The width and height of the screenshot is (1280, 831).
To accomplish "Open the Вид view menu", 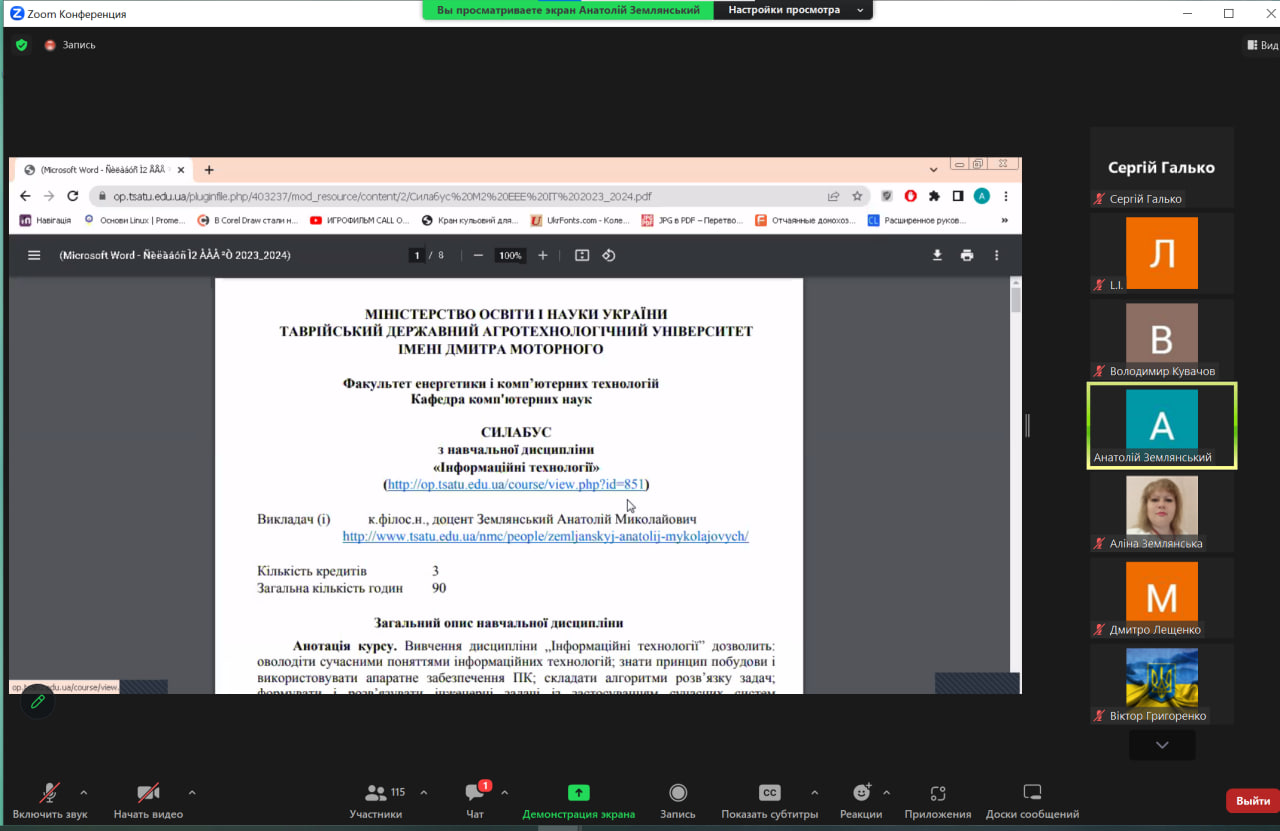I will pyautogui.click(x=1262, y=45).
